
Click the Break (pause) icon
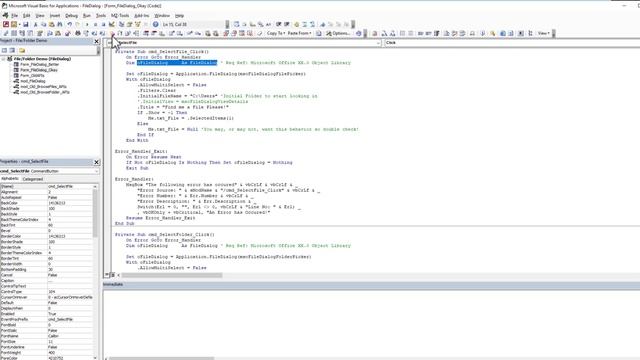point(95,24)
